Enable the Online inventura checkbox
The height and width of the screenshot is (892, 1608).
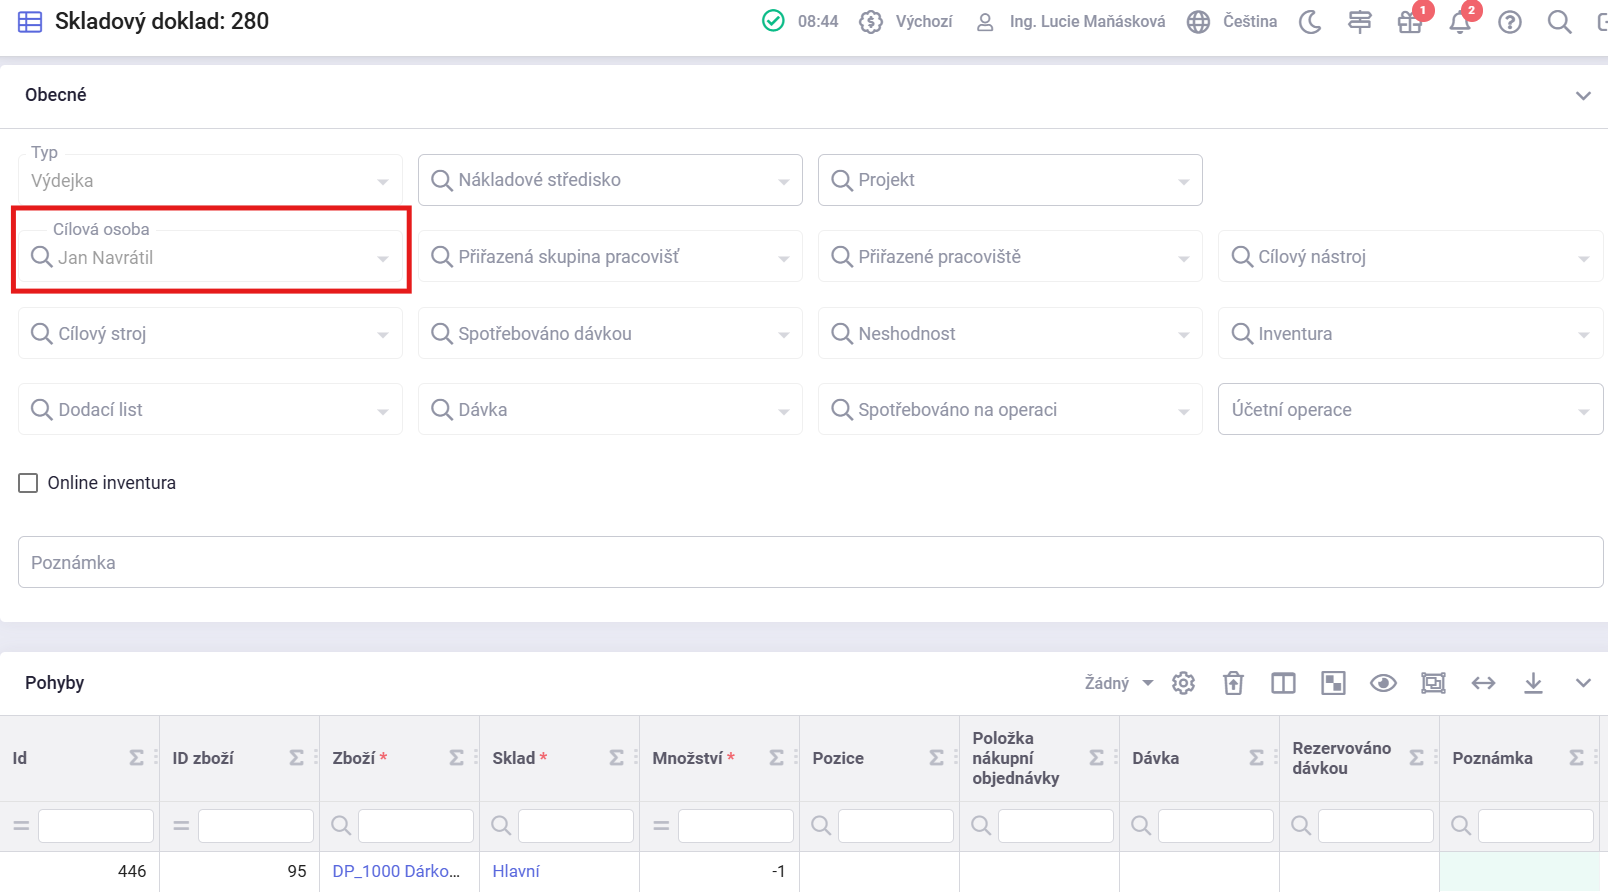pos(29,483)
